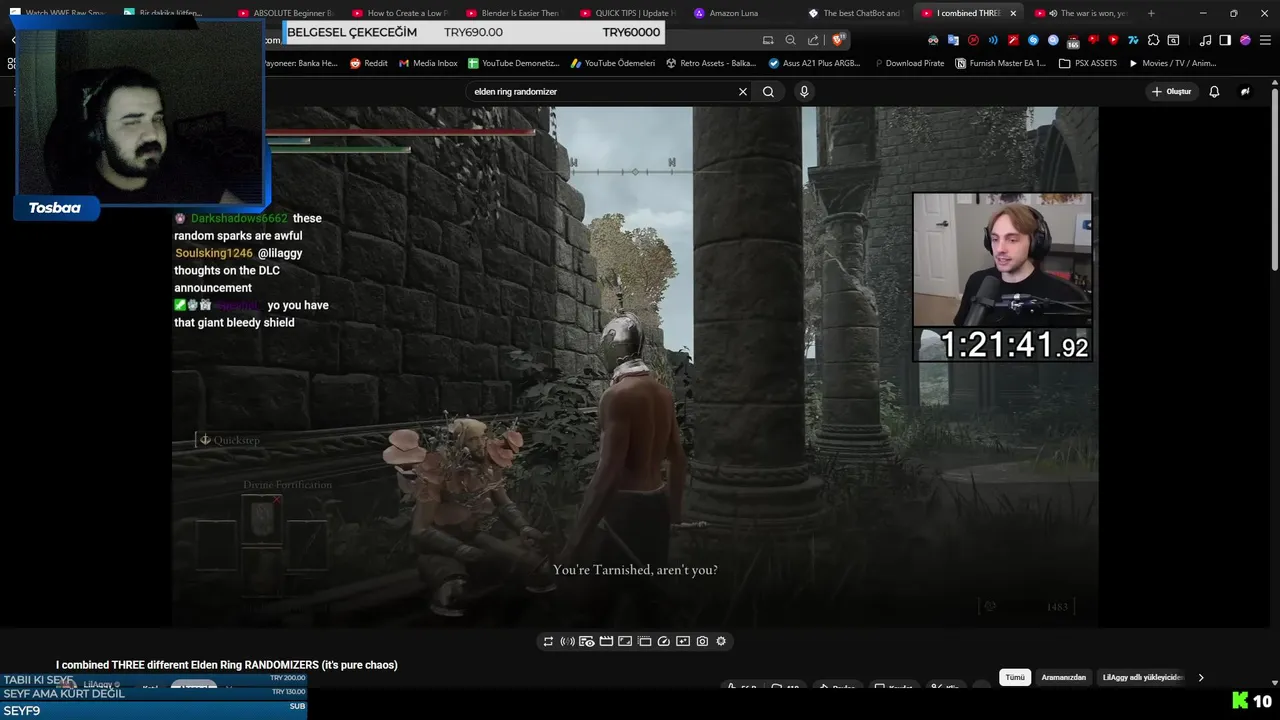Image resolution: width=1280 pixels, height=720 pixels.
Task: Click the pop-out player icon below the video
Action: pyautogui.click(x=644, y=641)
